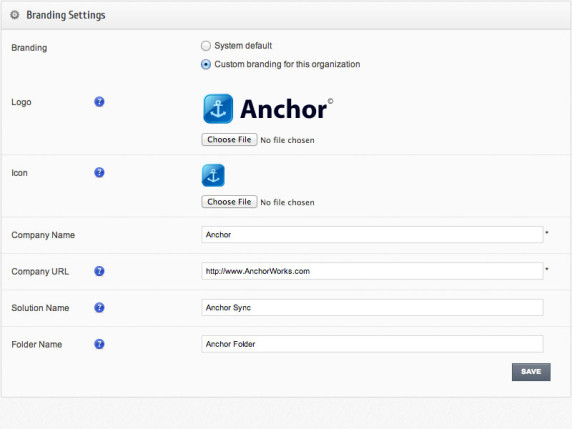Click the small anchor icon preview
The image size is (572, 429).
[x=213, y=175]
